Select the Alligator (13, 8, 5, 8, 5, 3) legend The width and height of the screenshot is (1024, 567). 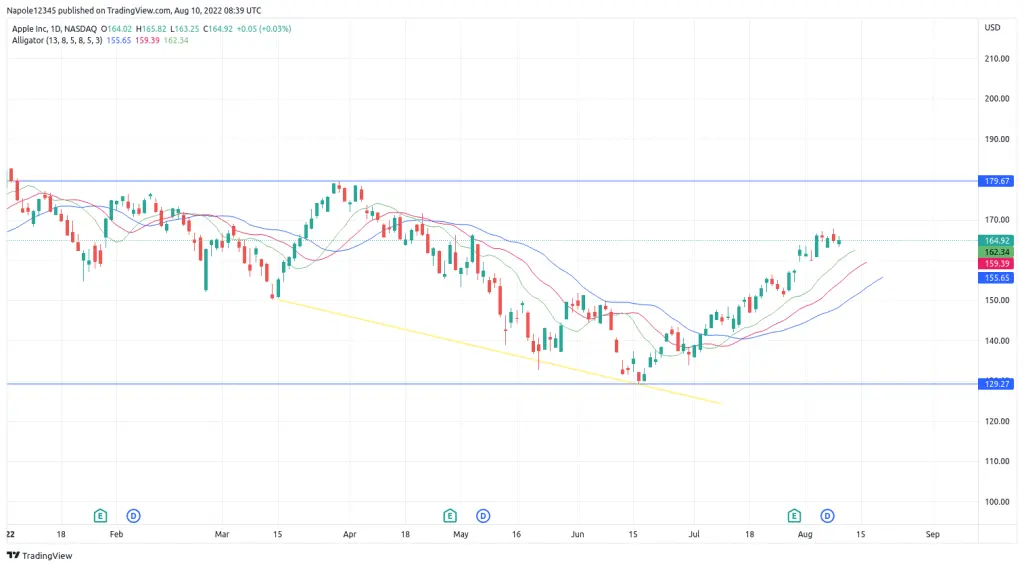point(57,40)
